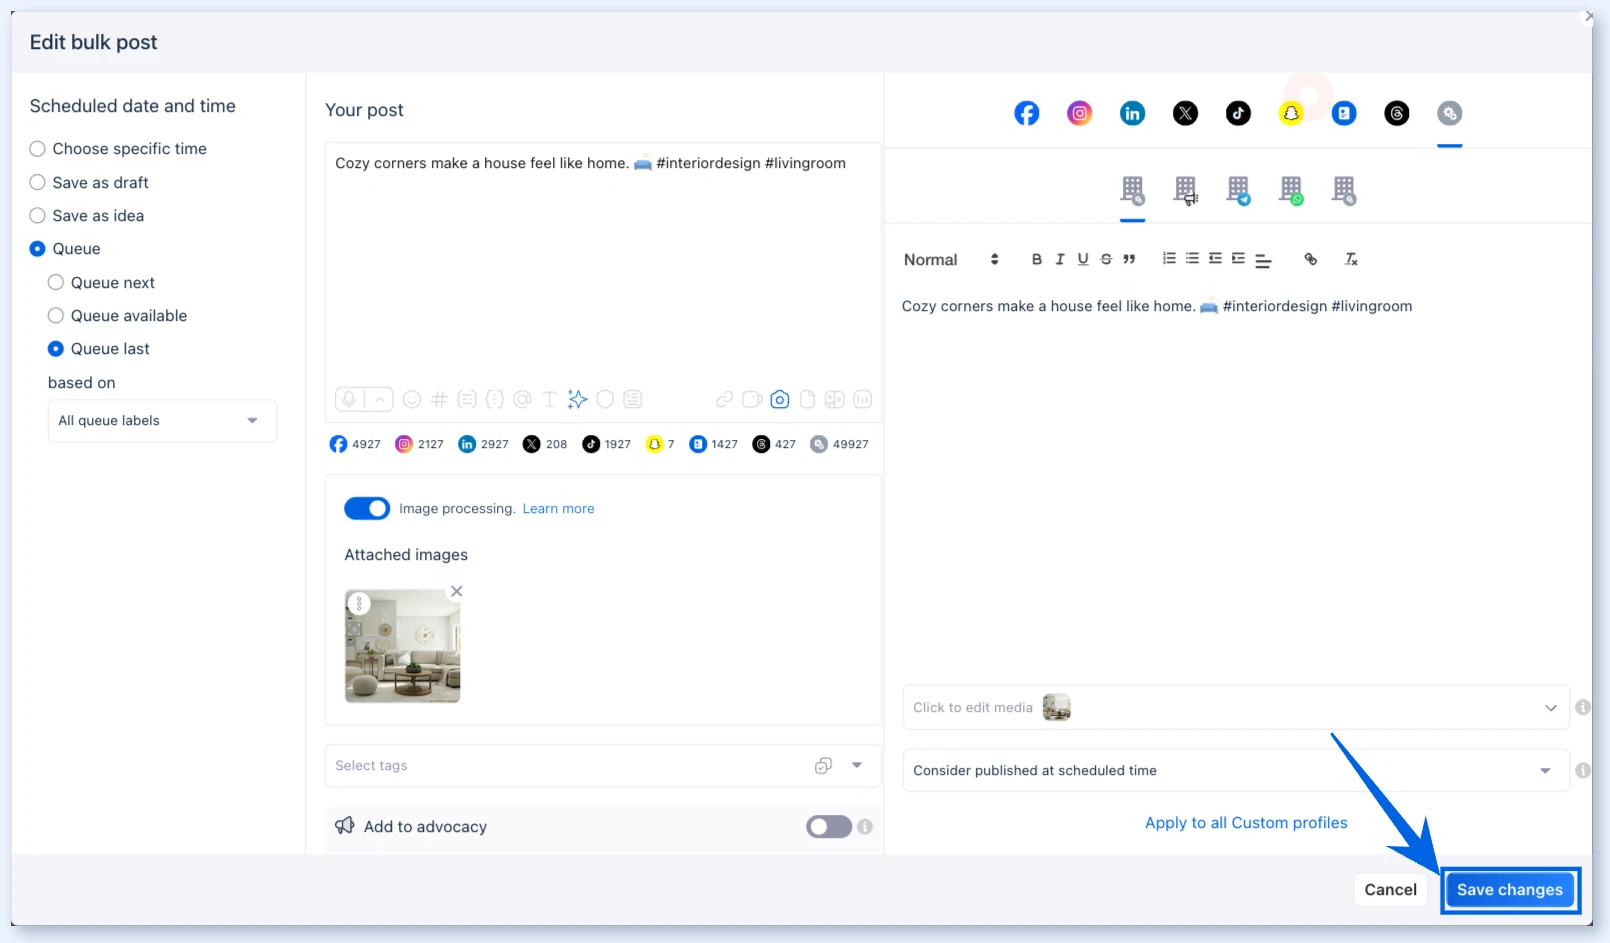This screenshot has width=1610, height=943.
Task: Open the Select tags dropdown arrow
Action: (857, 766)
